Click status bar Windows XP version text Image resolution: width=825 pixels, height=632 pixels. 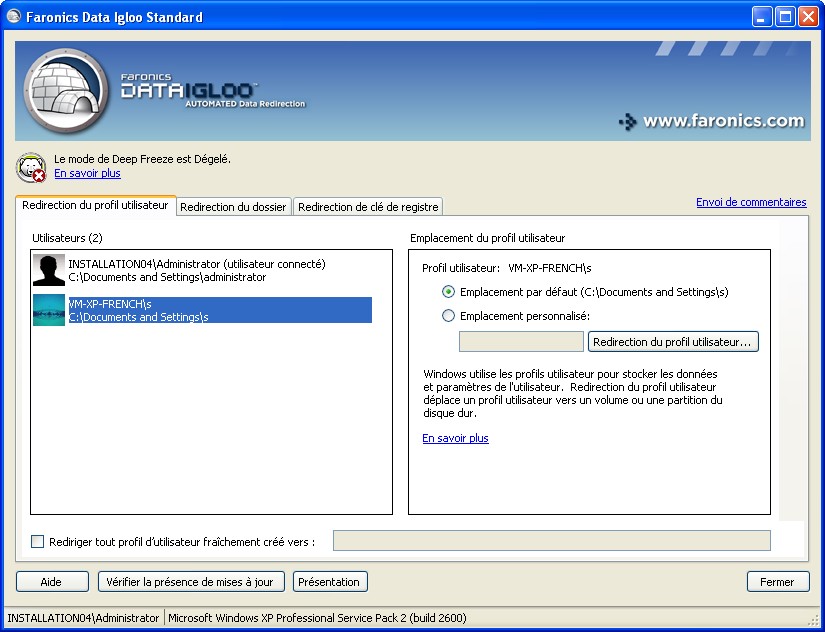tap(317, 618)
